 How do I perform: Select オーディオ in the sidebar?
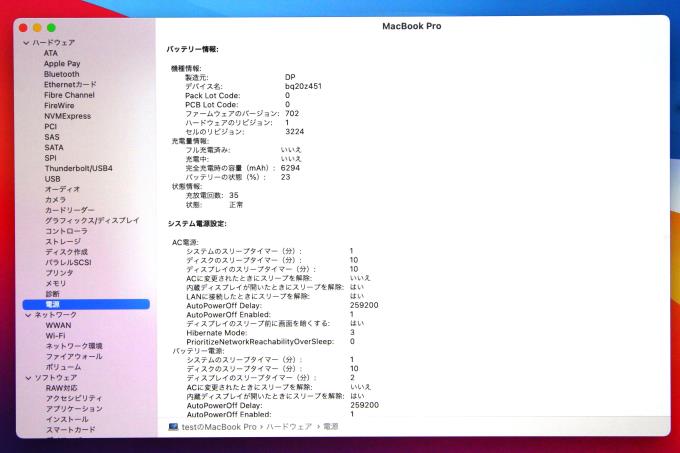coord(62,189)
